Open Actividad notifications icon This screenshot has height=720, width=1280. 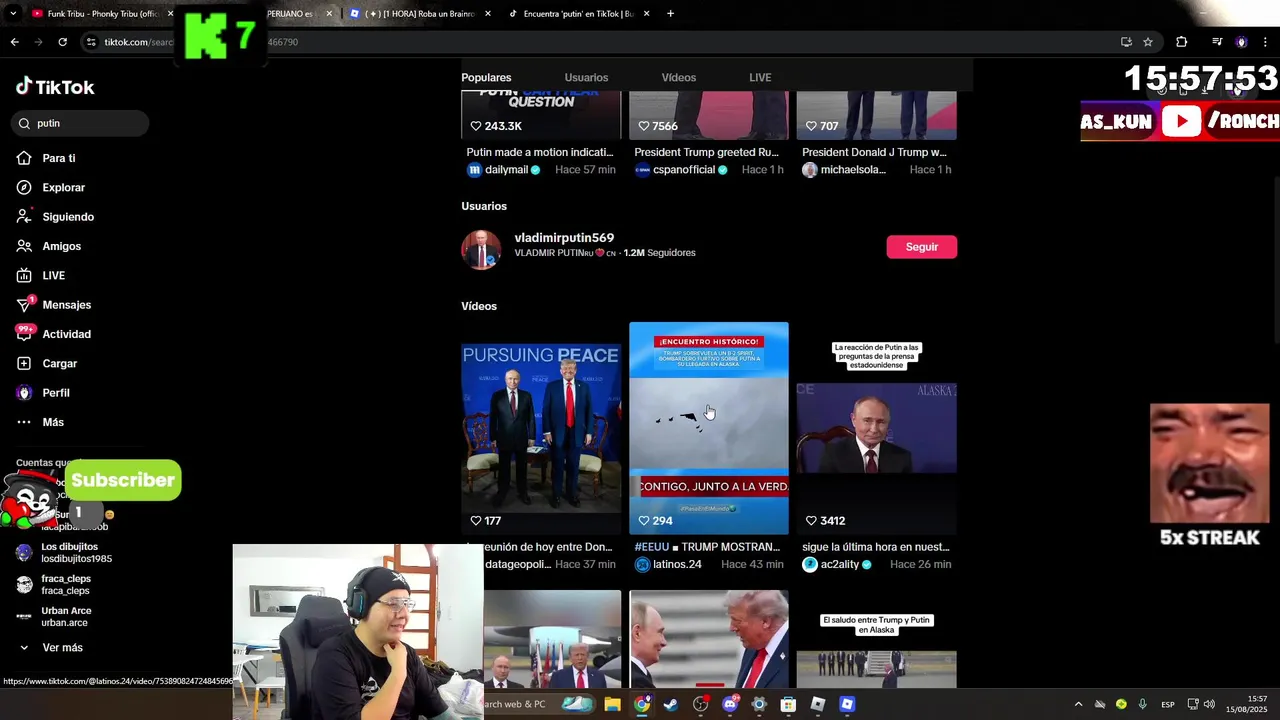pos(24,333)
